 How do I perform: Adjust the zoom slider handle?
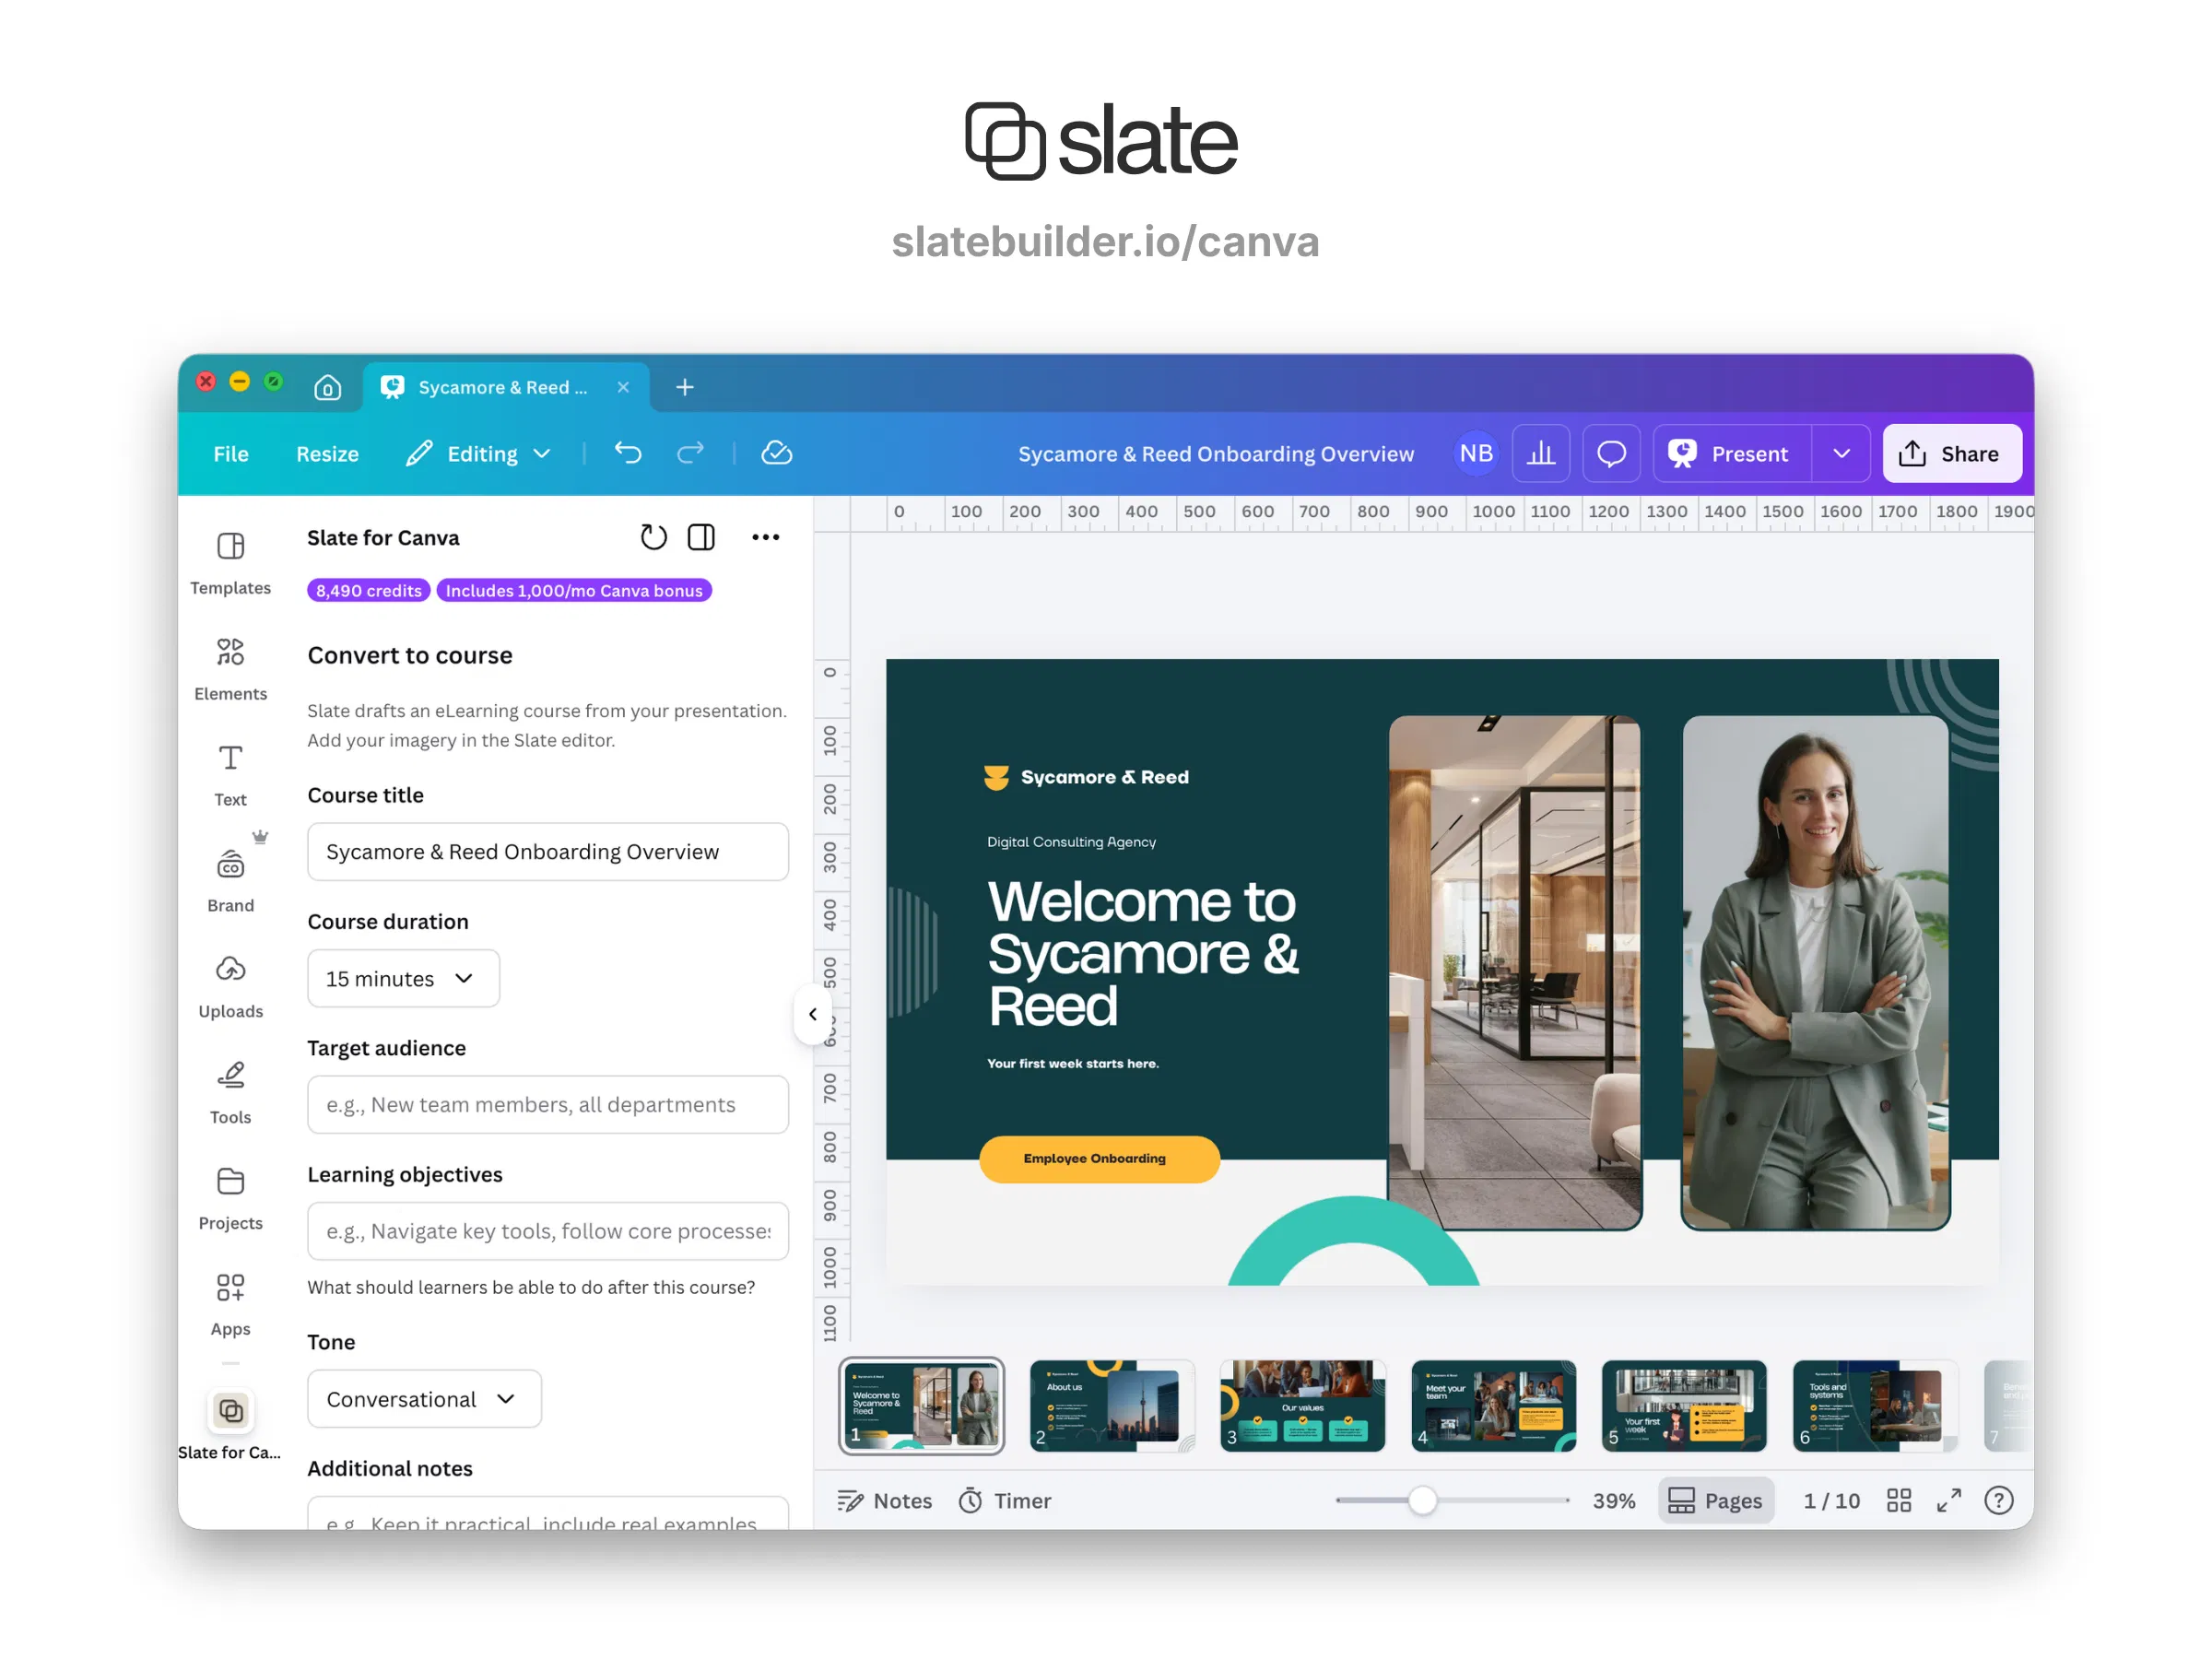coord(1422,1500)
